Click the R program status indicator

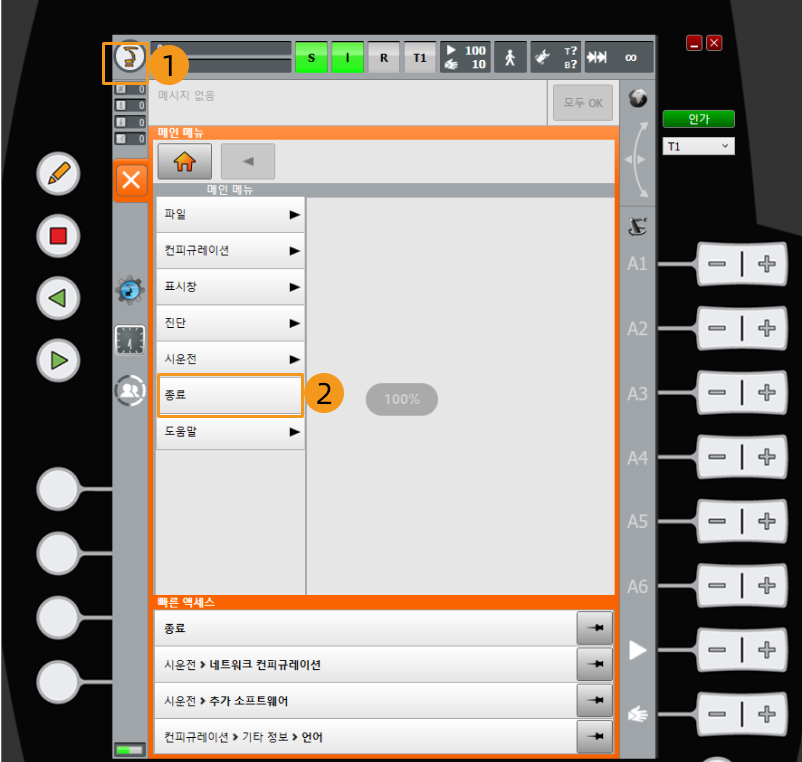point(384,57)
